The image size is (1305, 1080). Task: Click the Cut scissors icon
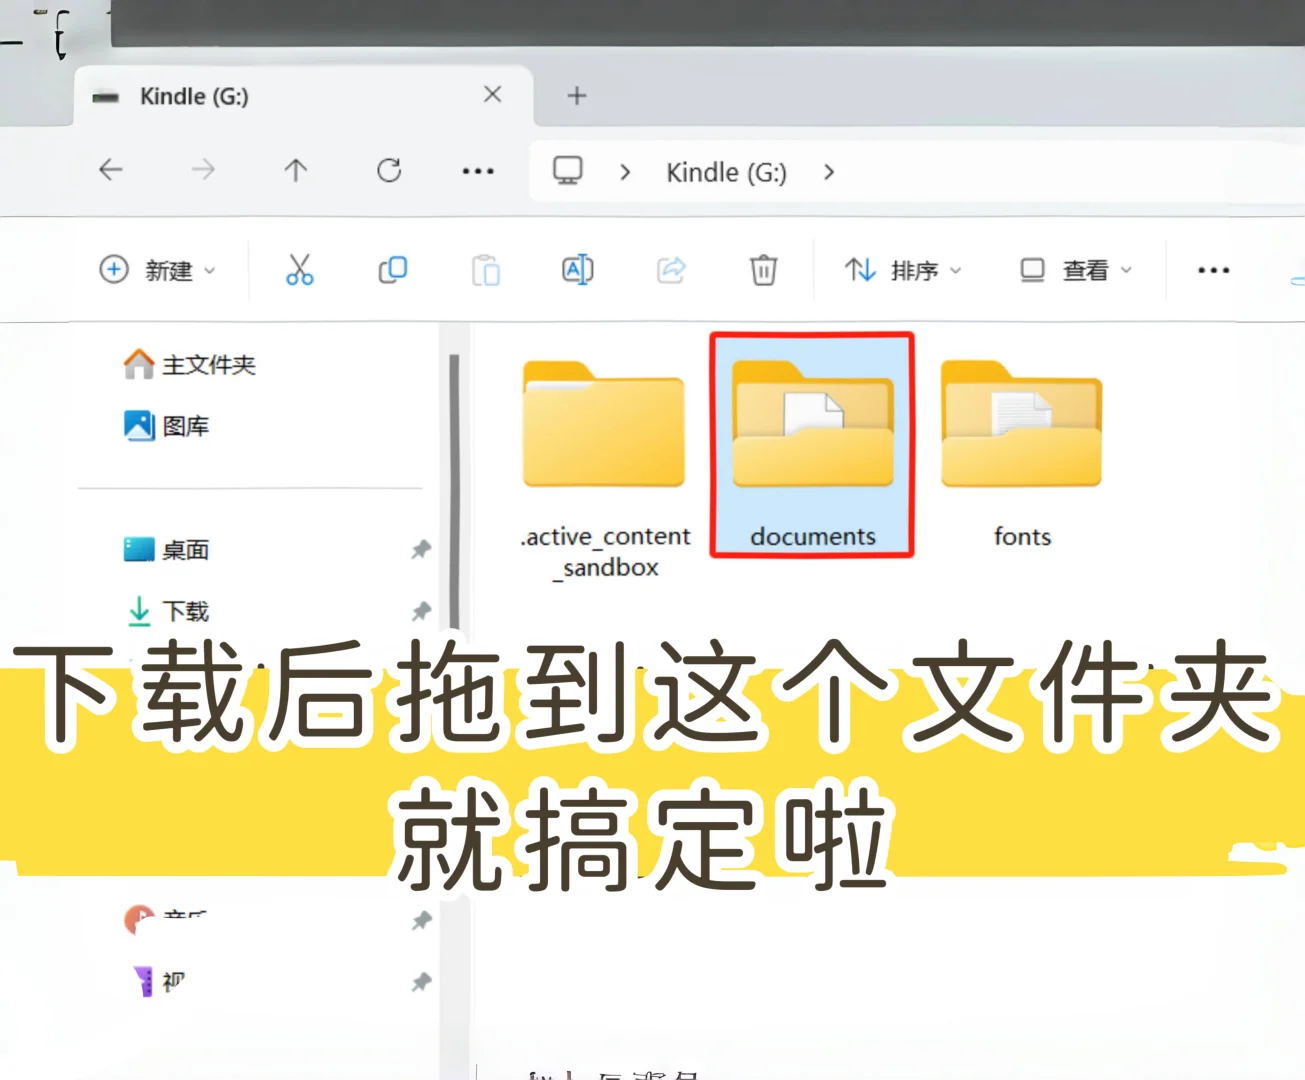[299, 270]
